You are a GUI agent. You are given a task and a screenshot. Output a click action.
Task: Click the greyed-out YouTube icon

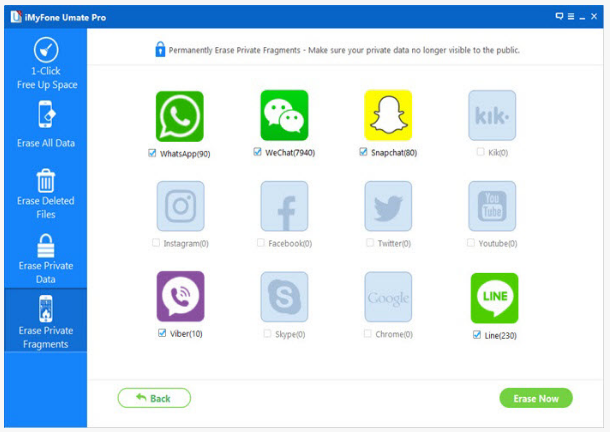[492, 206]
